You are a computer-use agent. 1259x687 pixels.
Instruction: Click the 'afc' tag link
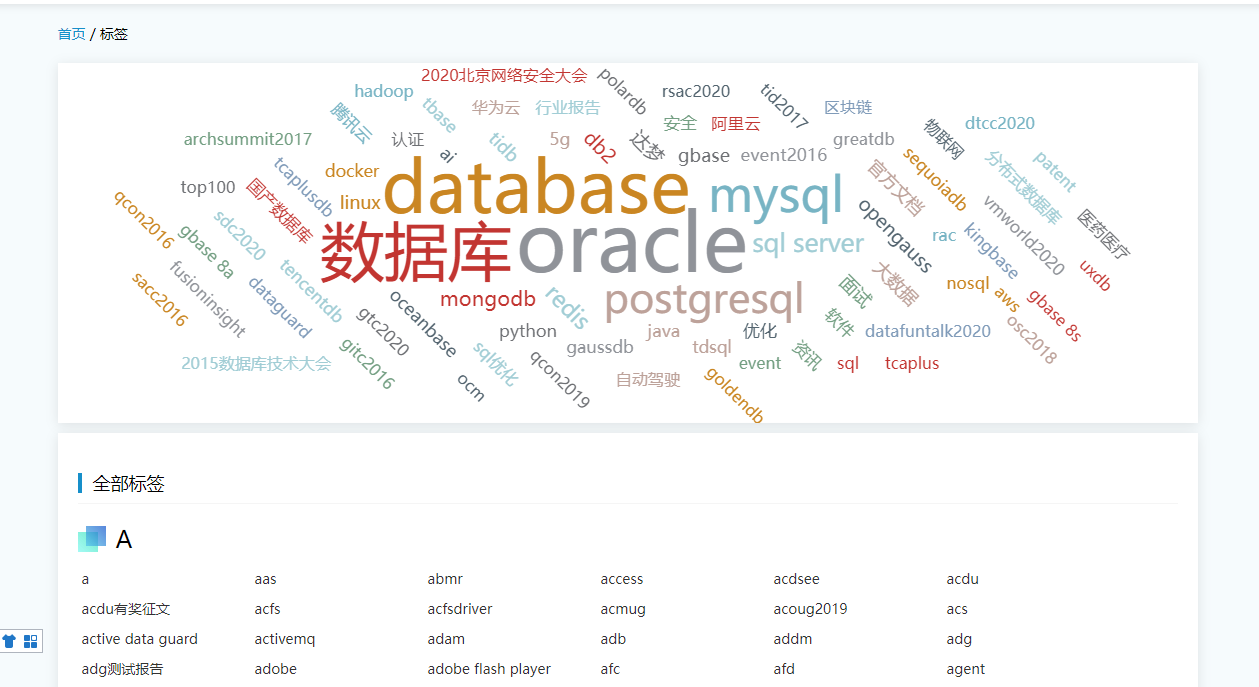[x=610, y=669]
